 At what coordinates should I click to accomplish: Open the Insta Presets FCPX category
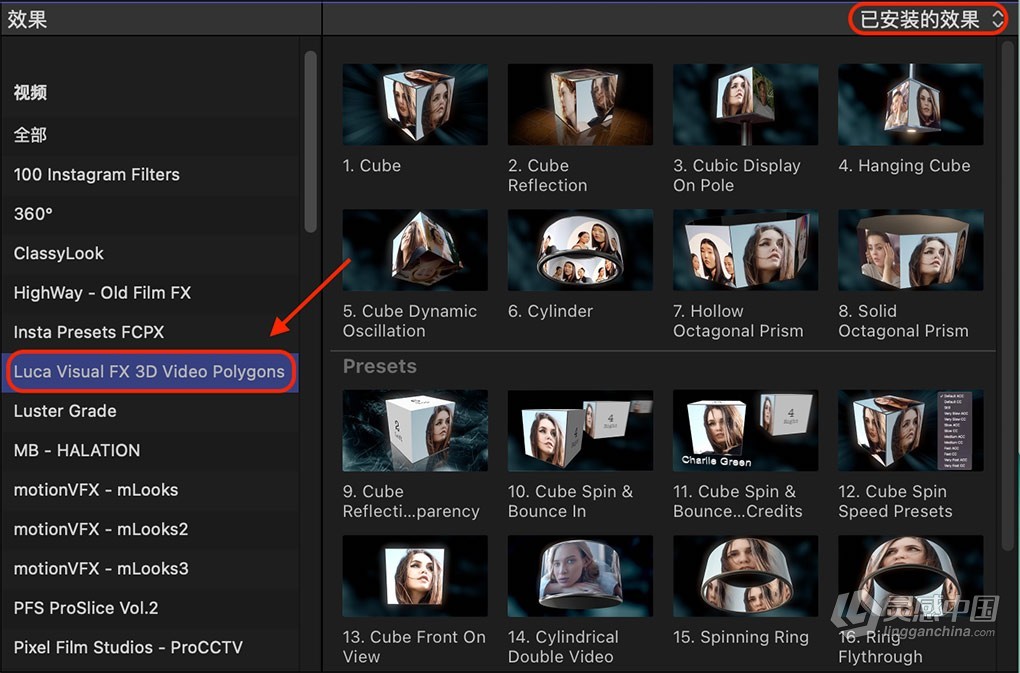coord(150,332)
